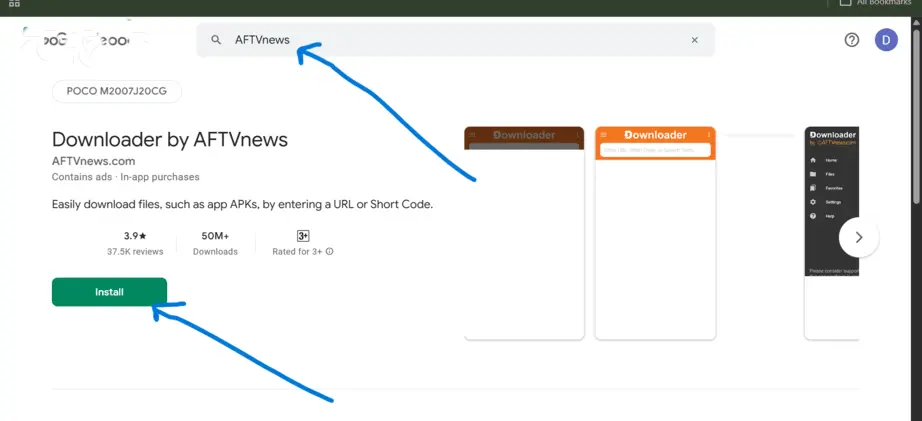Open the All Bookmarks folder

tap(877, 3)
